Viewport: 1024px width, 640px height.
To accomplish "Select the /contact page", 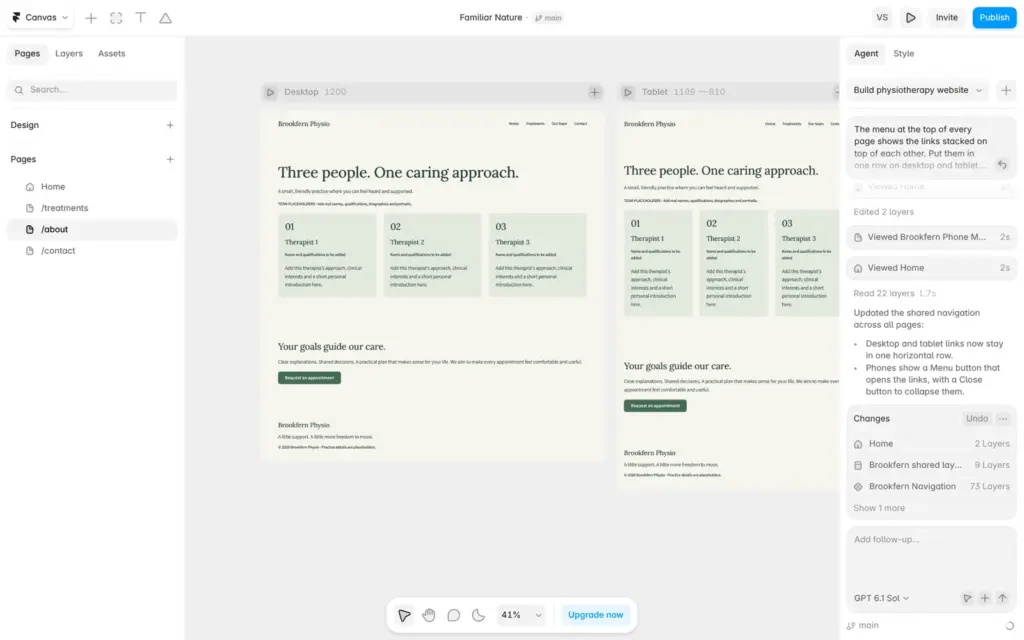I will [x=92, y=251].
